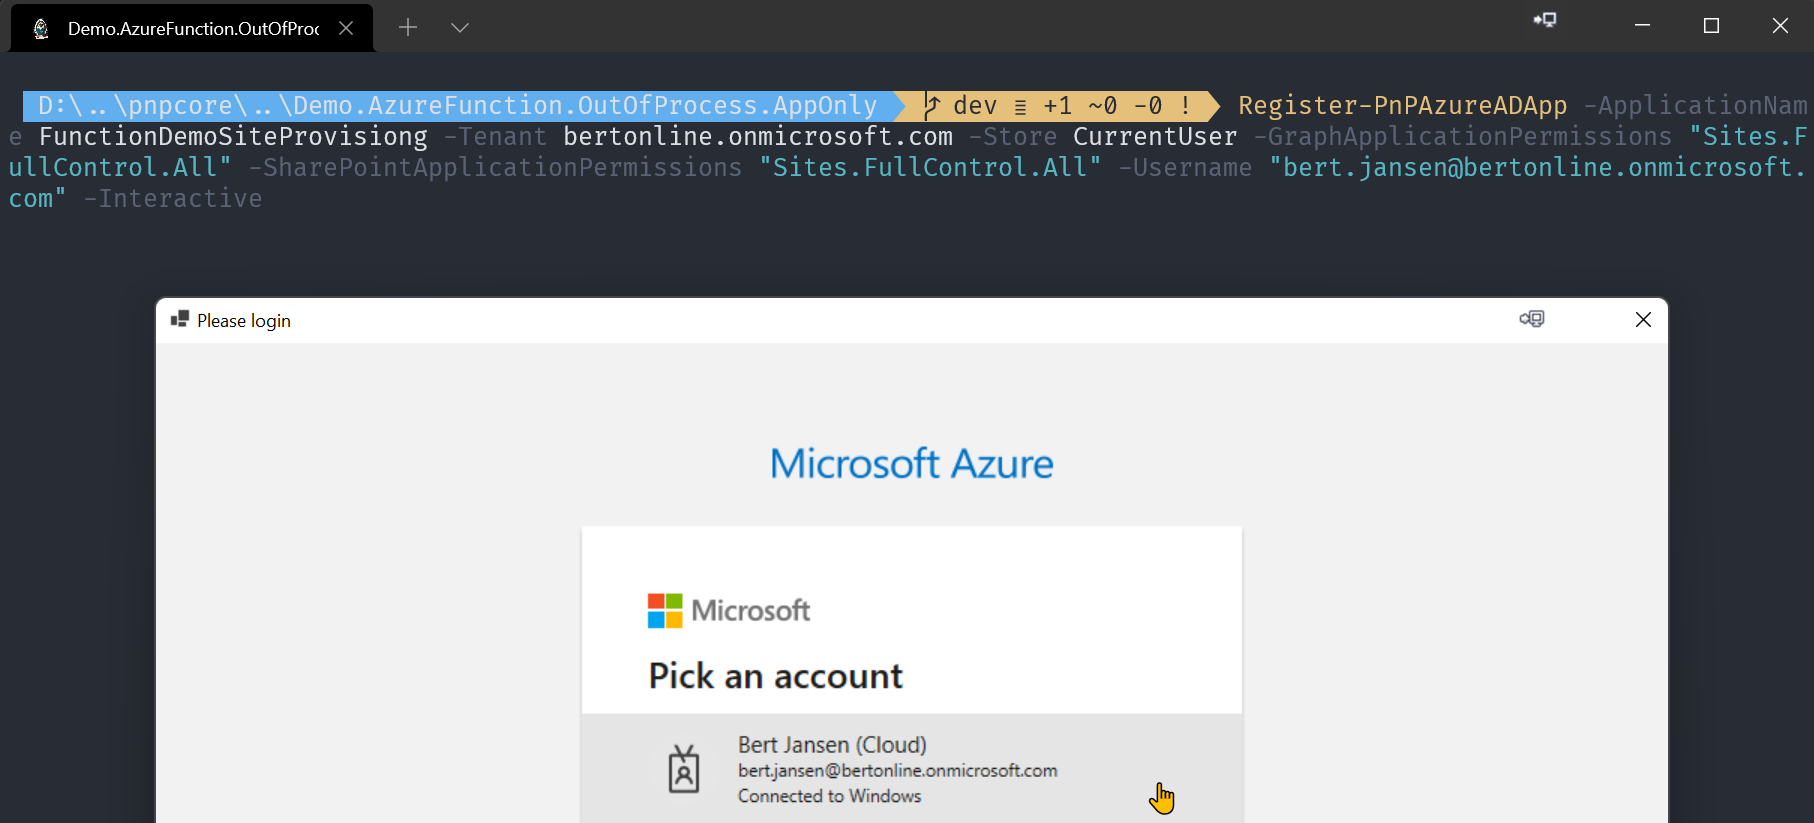Viewport: 1814px width, 823px height.
Task: Click the CurrentUser store value
Action: coord(1155,137)
